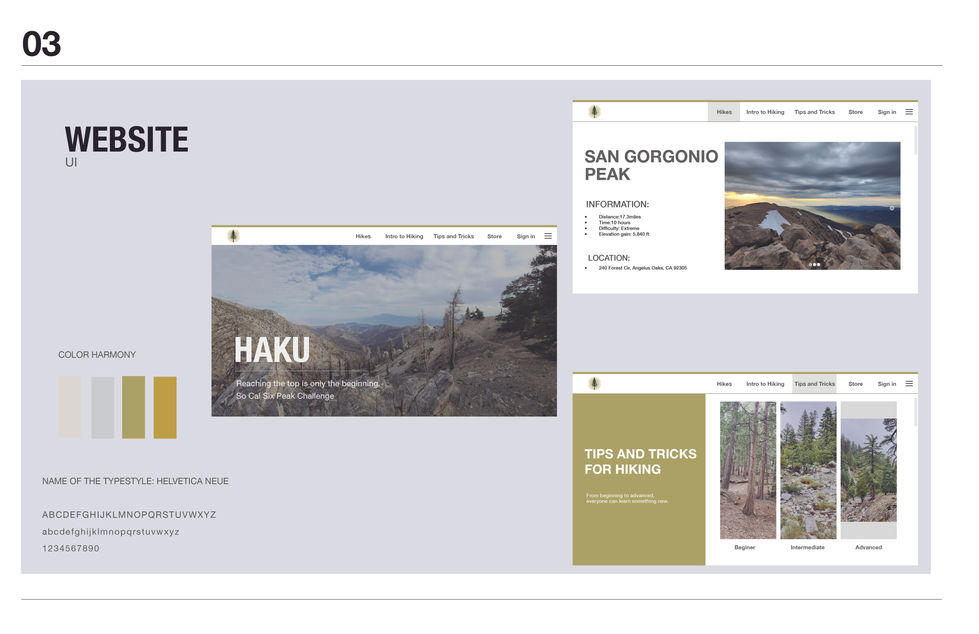Pick the light gray color harmony swatch

click(x=103, y=407)
